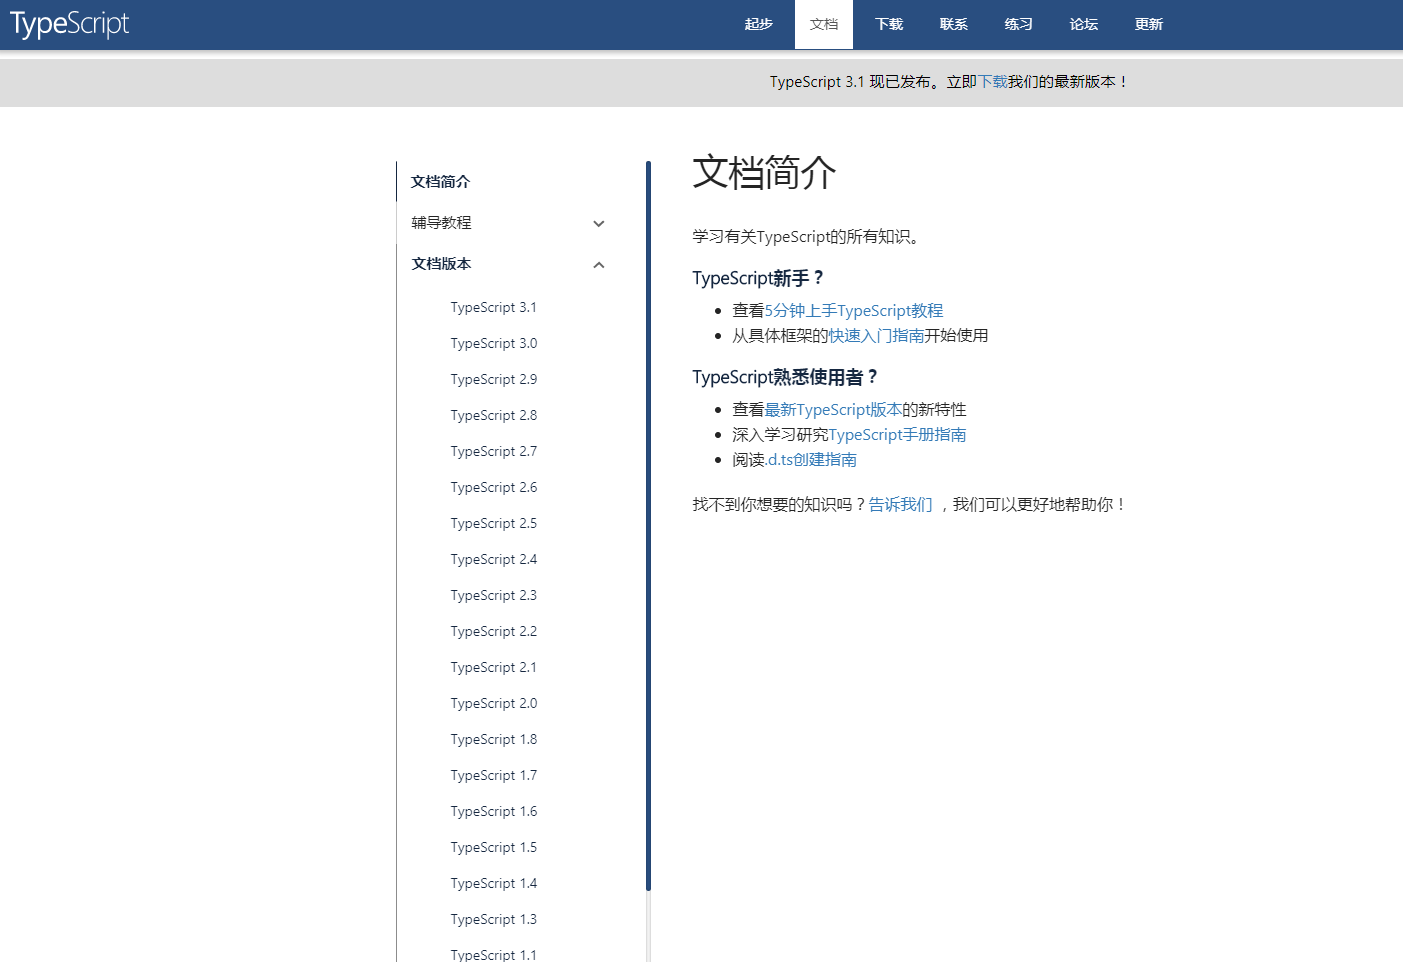Screen dimensions: 1403x962
Task: Open the 联系 nav item
Action: tap(954, 24)
